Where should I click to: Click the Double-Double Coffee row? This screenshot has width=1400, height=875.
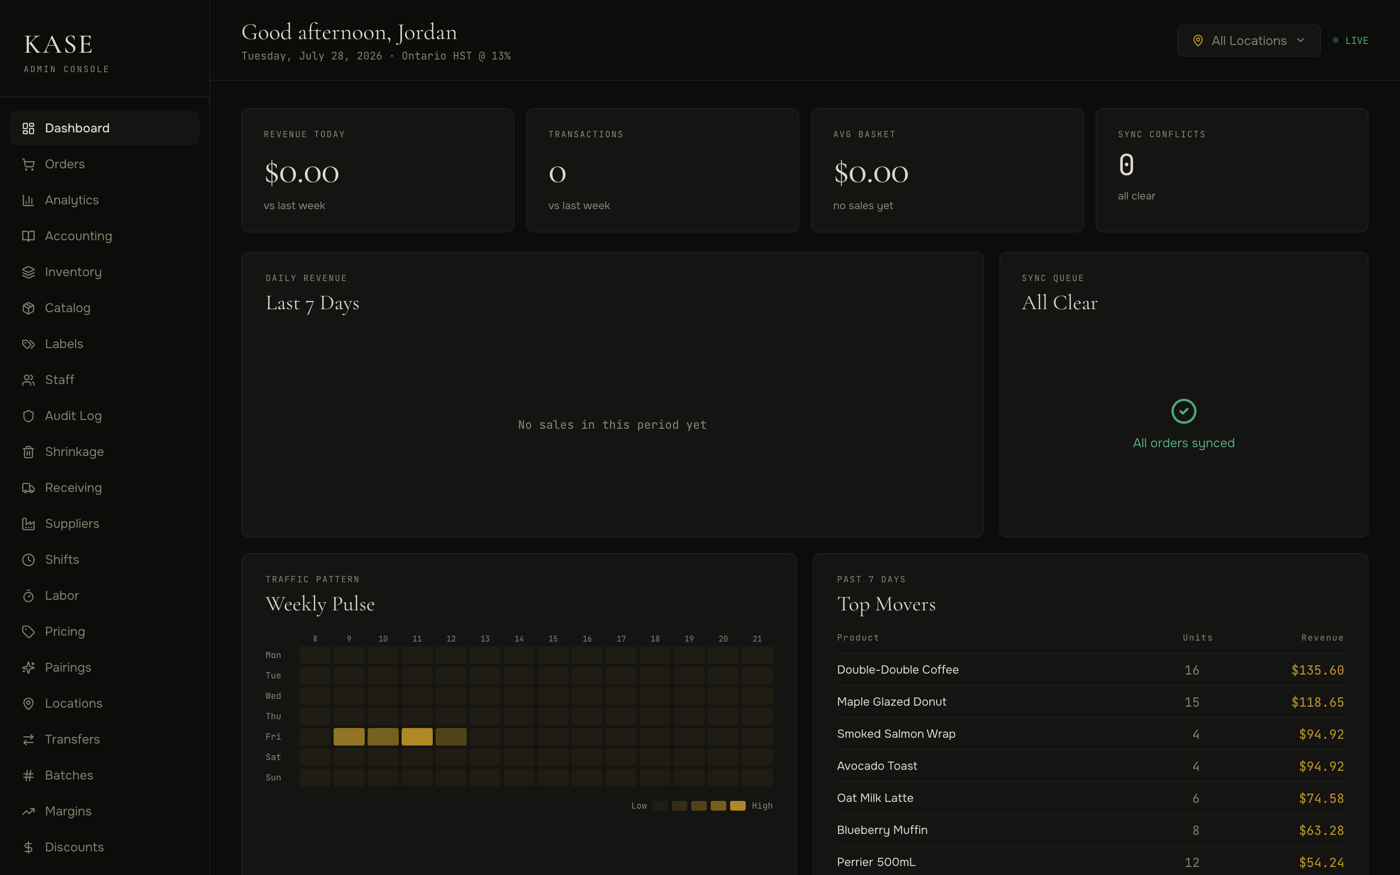tap(1090, 670)
